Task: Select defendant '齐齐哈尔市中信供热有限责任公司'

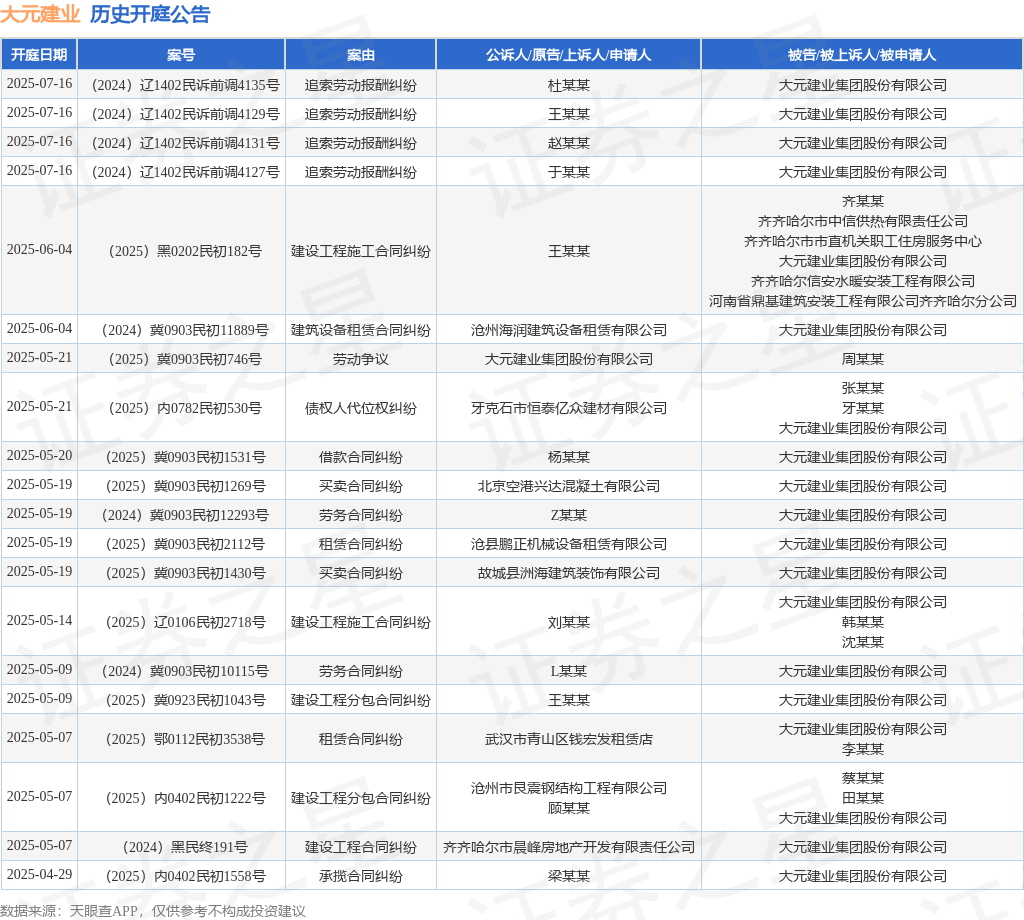Action: (863, 221)
